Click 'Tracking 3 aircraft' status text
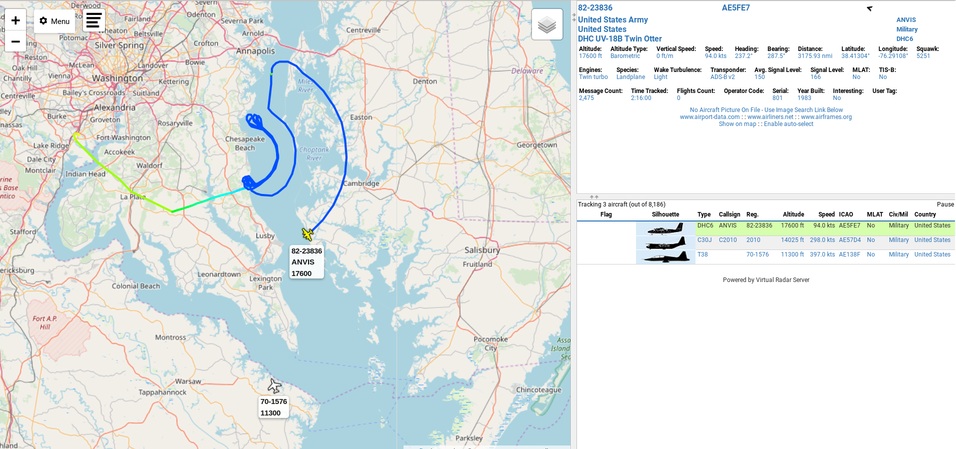 (x=621, y=204)
